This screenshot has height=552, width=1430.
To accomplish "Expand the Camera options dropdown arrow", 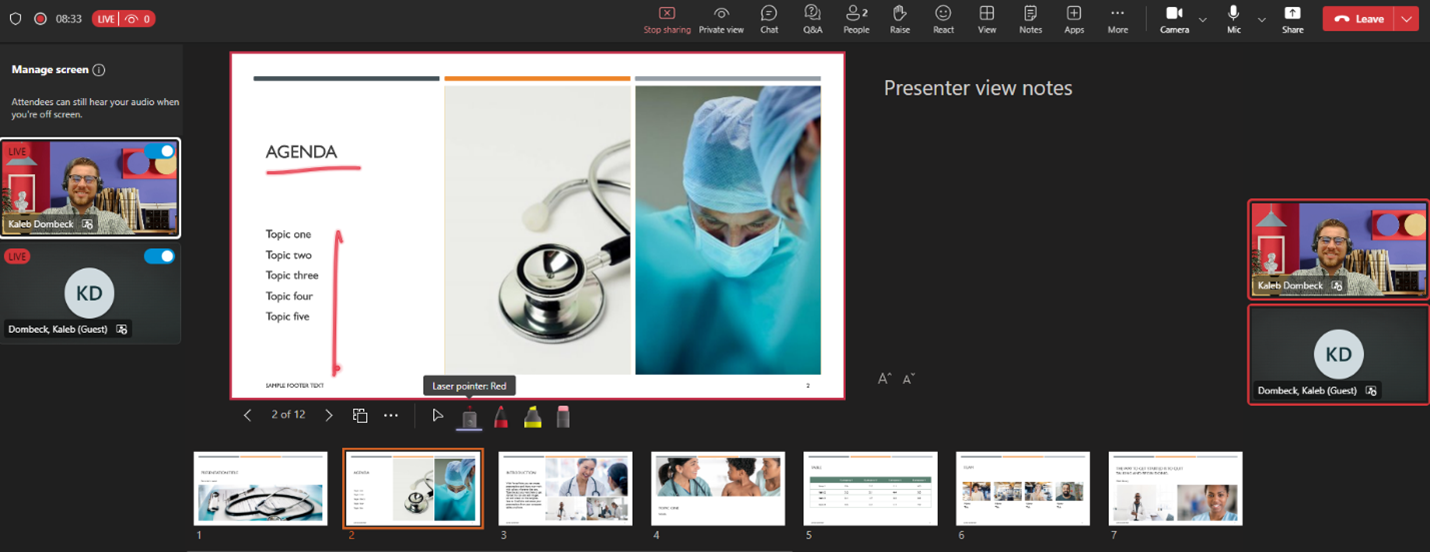I will (1202, 19).
